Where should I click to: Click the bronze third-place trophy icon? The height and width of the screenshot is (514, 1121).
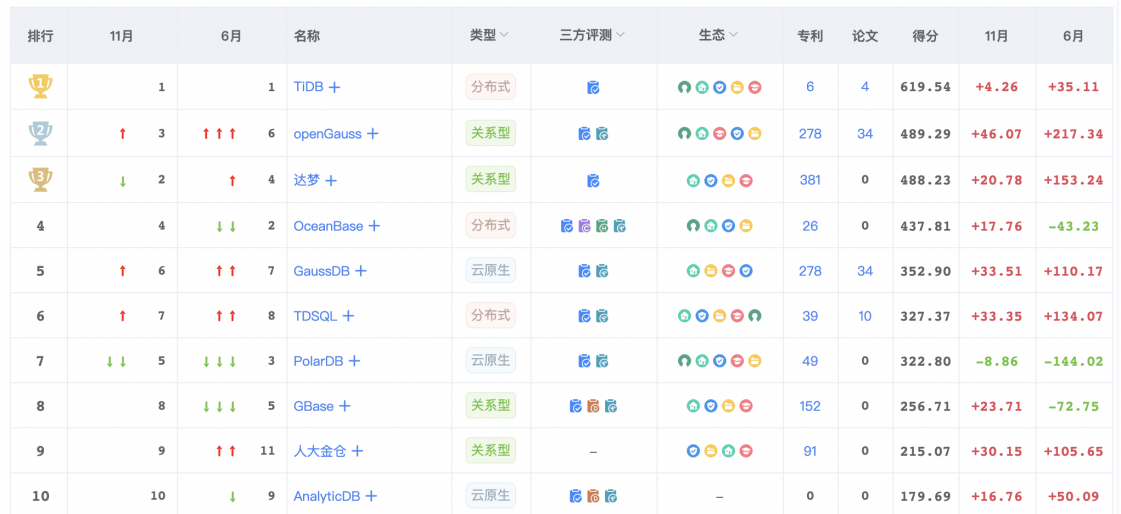point(40,179)
